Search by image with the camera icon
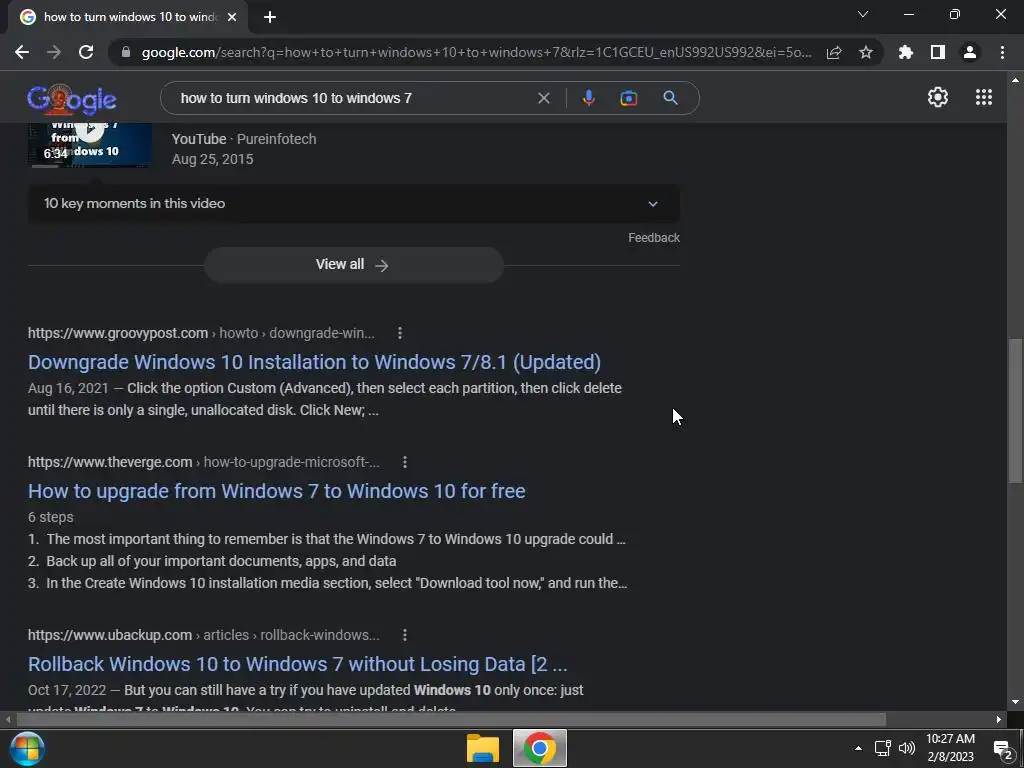Image resolution: width=1024 pixels, height=768 pixels. coord(628,98)
